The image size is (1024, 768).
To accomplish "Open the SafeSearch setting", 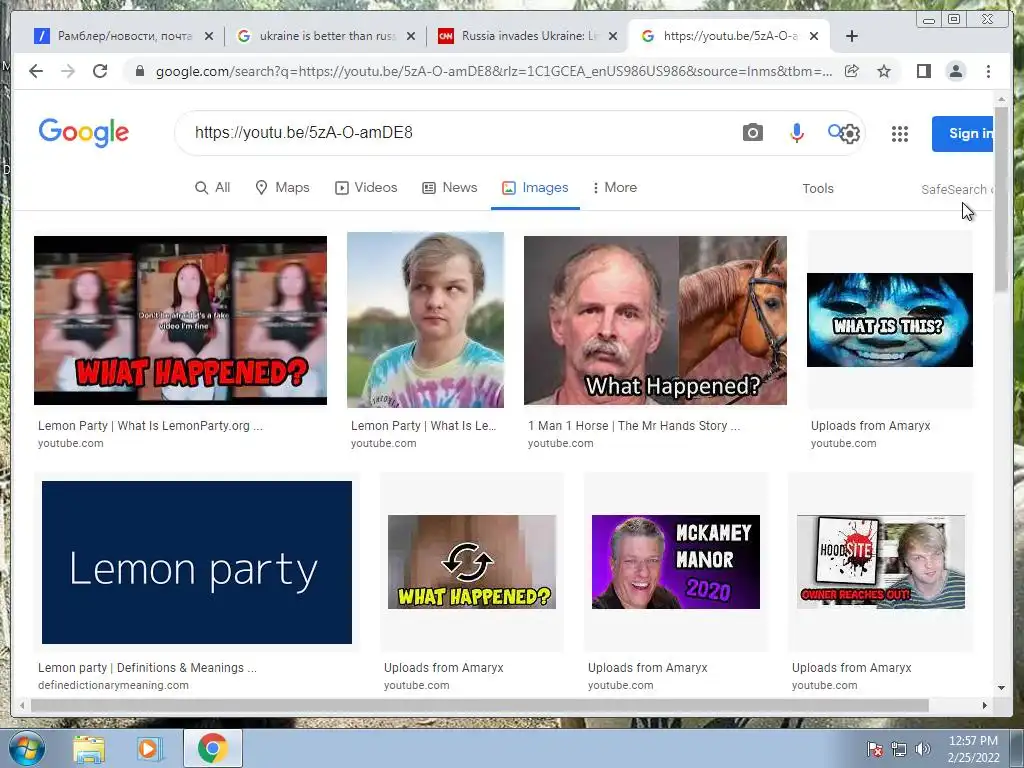I will click(957, 189).
